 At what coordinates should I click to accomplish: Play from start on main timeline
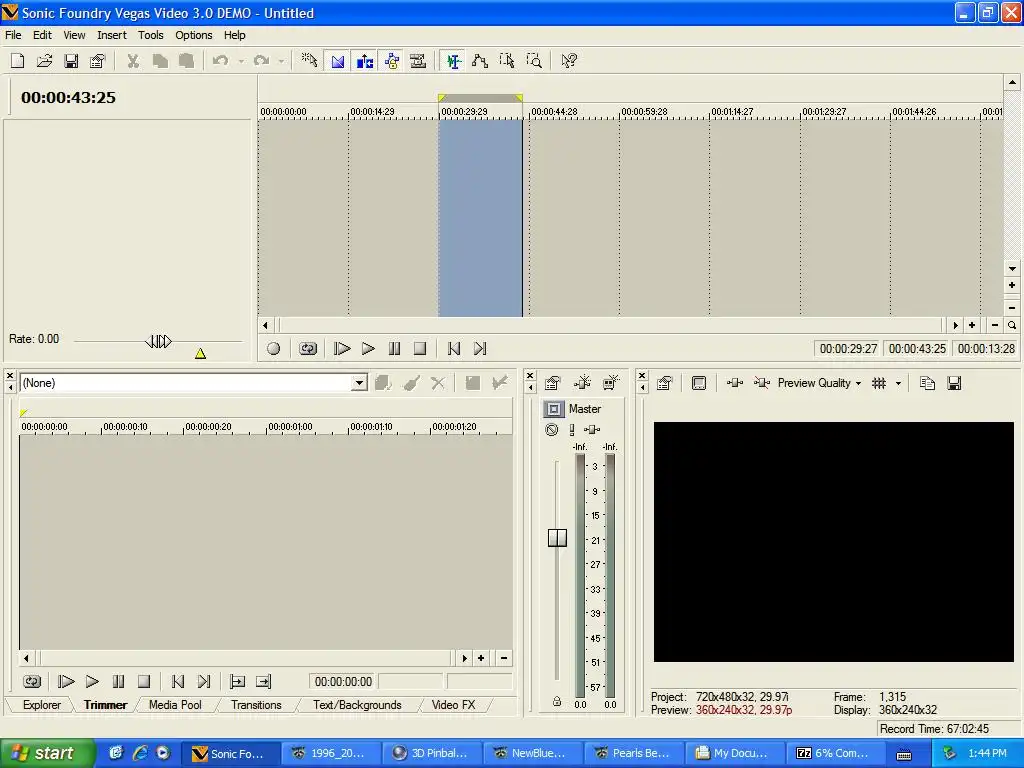[x=342, y=349]
